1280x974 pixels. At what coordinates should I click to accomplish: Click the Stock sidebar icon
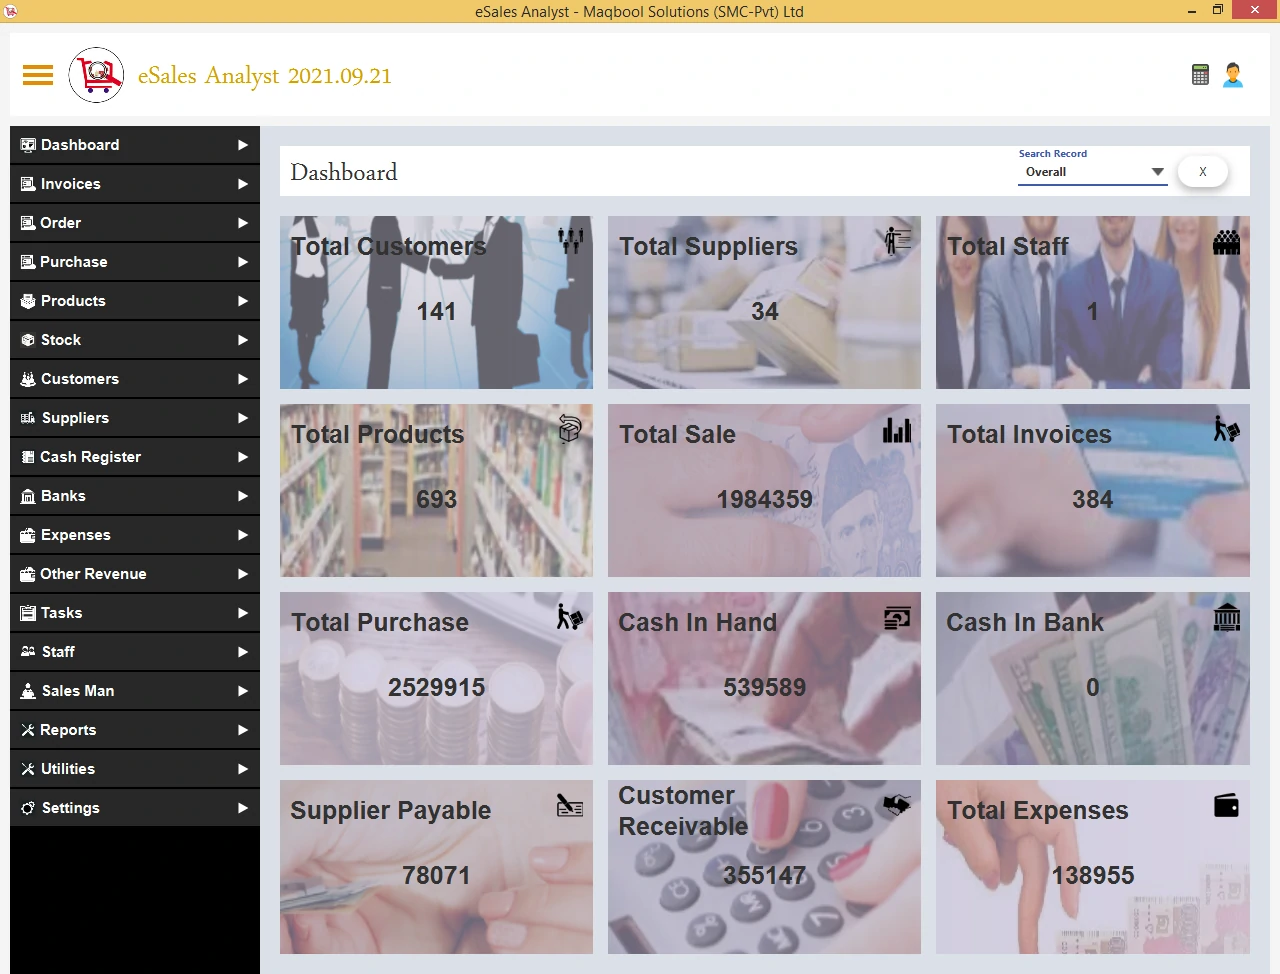point(28,340)
